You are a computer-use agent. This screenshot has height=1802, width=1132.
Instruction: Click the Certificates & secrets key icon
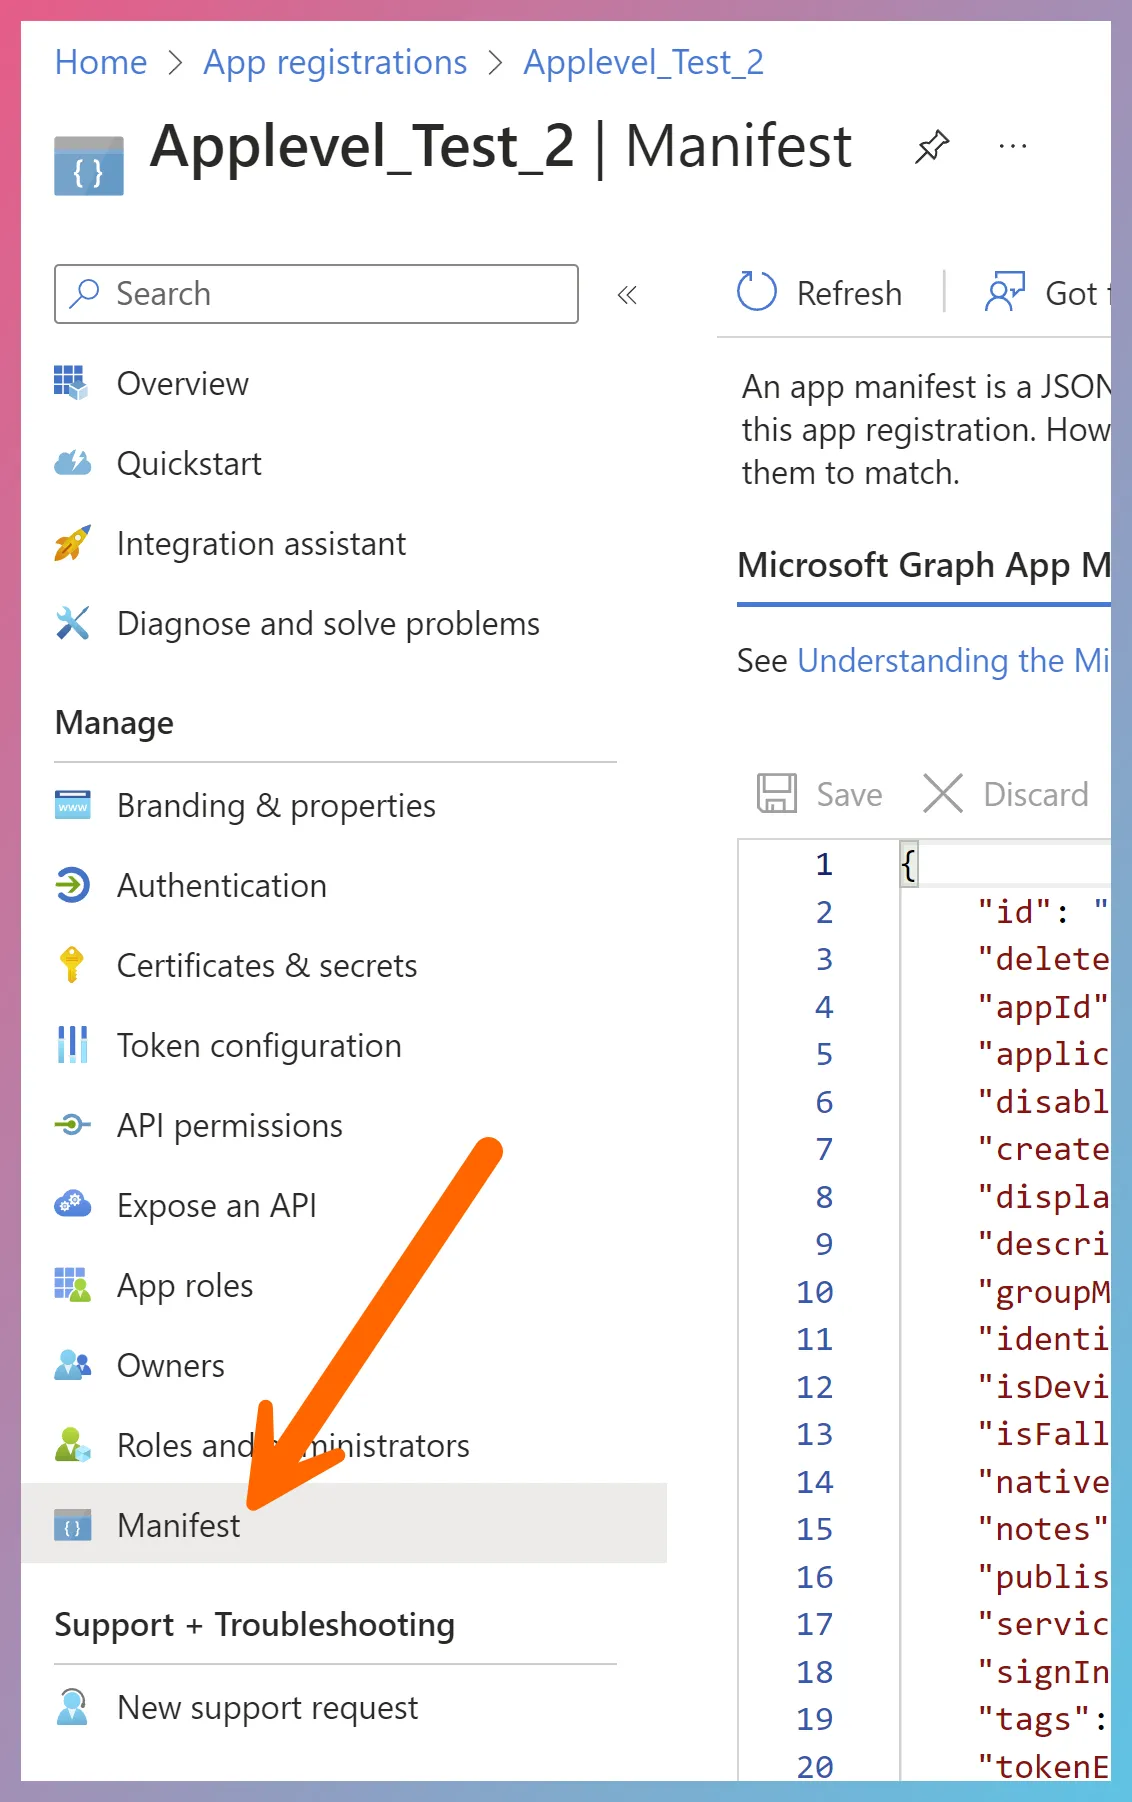(x=72, y=965)
